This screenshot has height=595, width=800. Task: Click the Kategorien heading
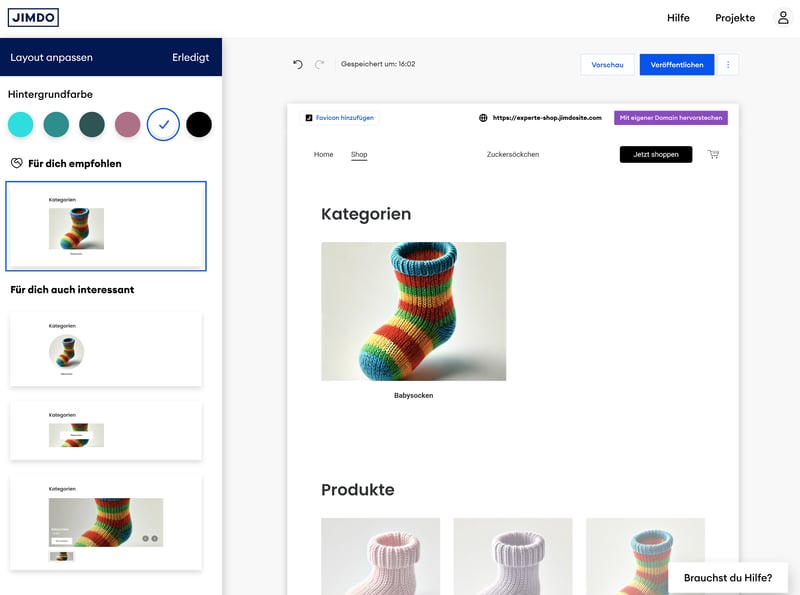[366, 214]
